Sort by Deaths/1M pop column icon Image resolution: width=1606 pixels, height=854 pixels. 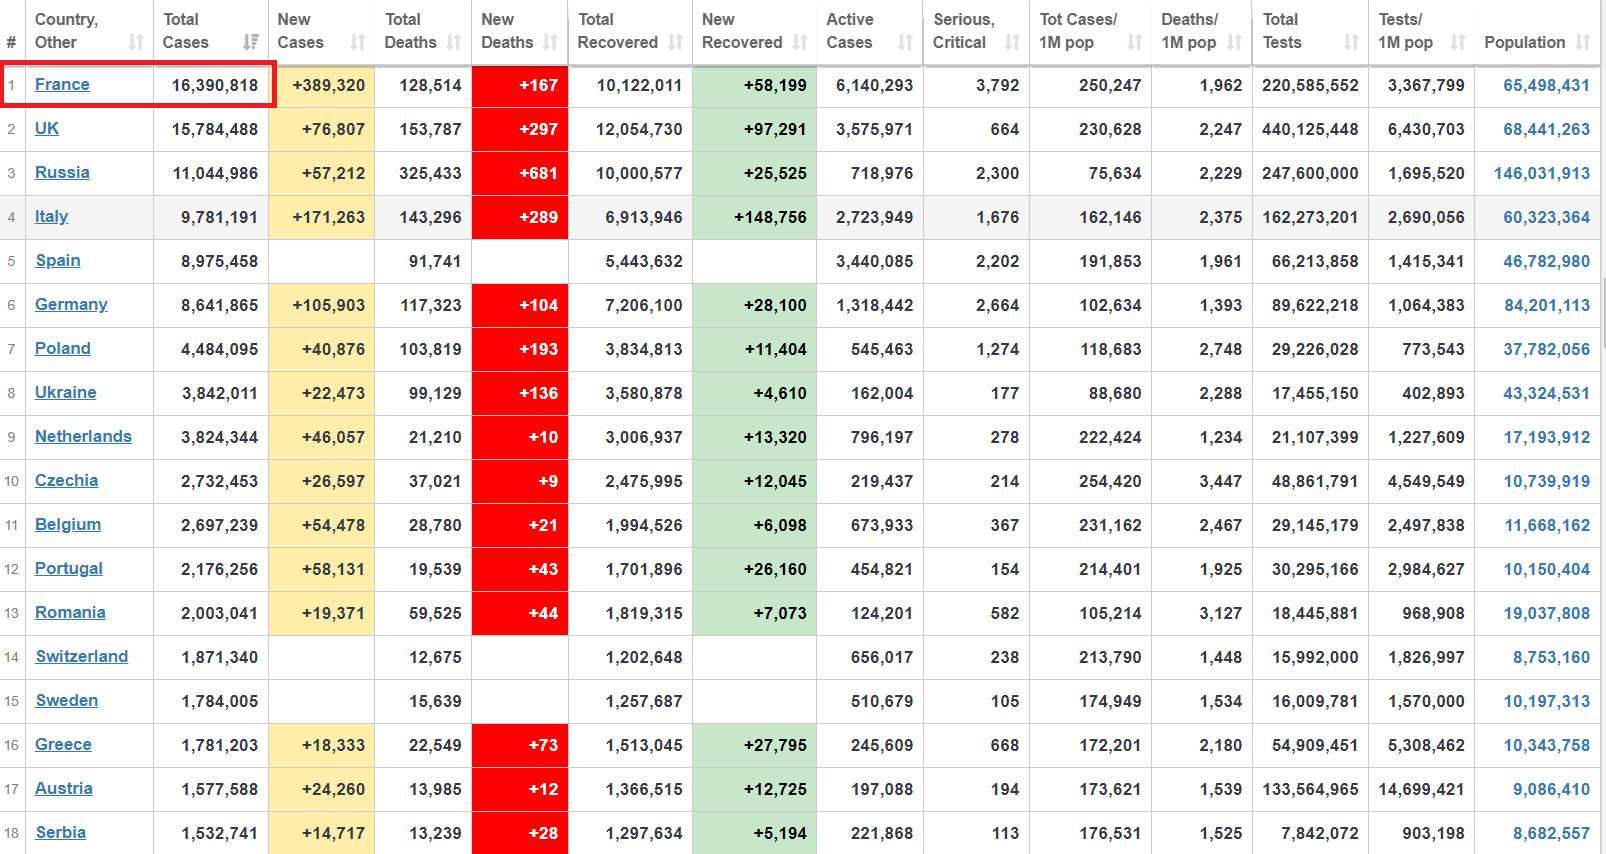[1235, 42]
